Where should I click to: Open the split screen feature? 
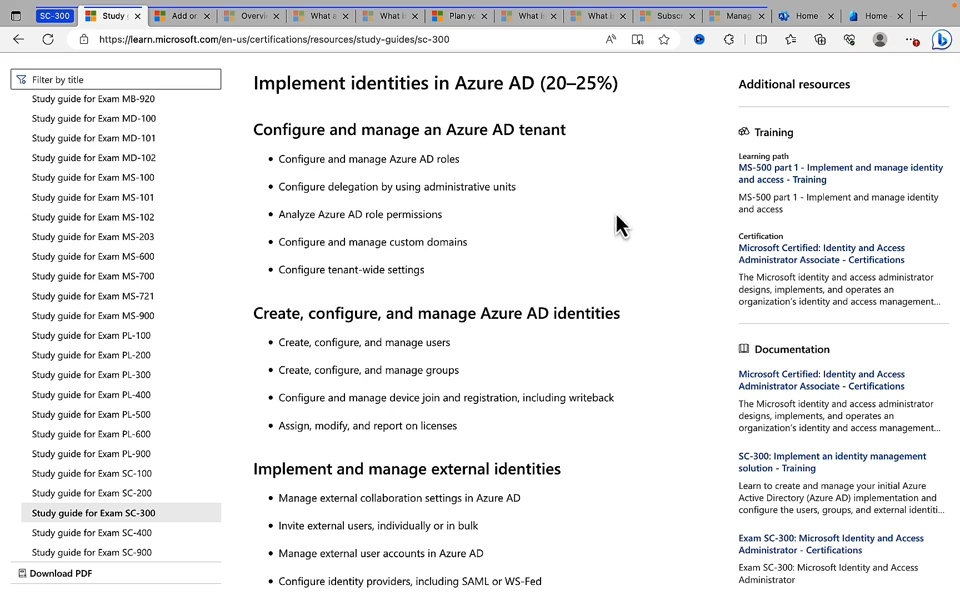pyautogui.click(x=760, y=40)
